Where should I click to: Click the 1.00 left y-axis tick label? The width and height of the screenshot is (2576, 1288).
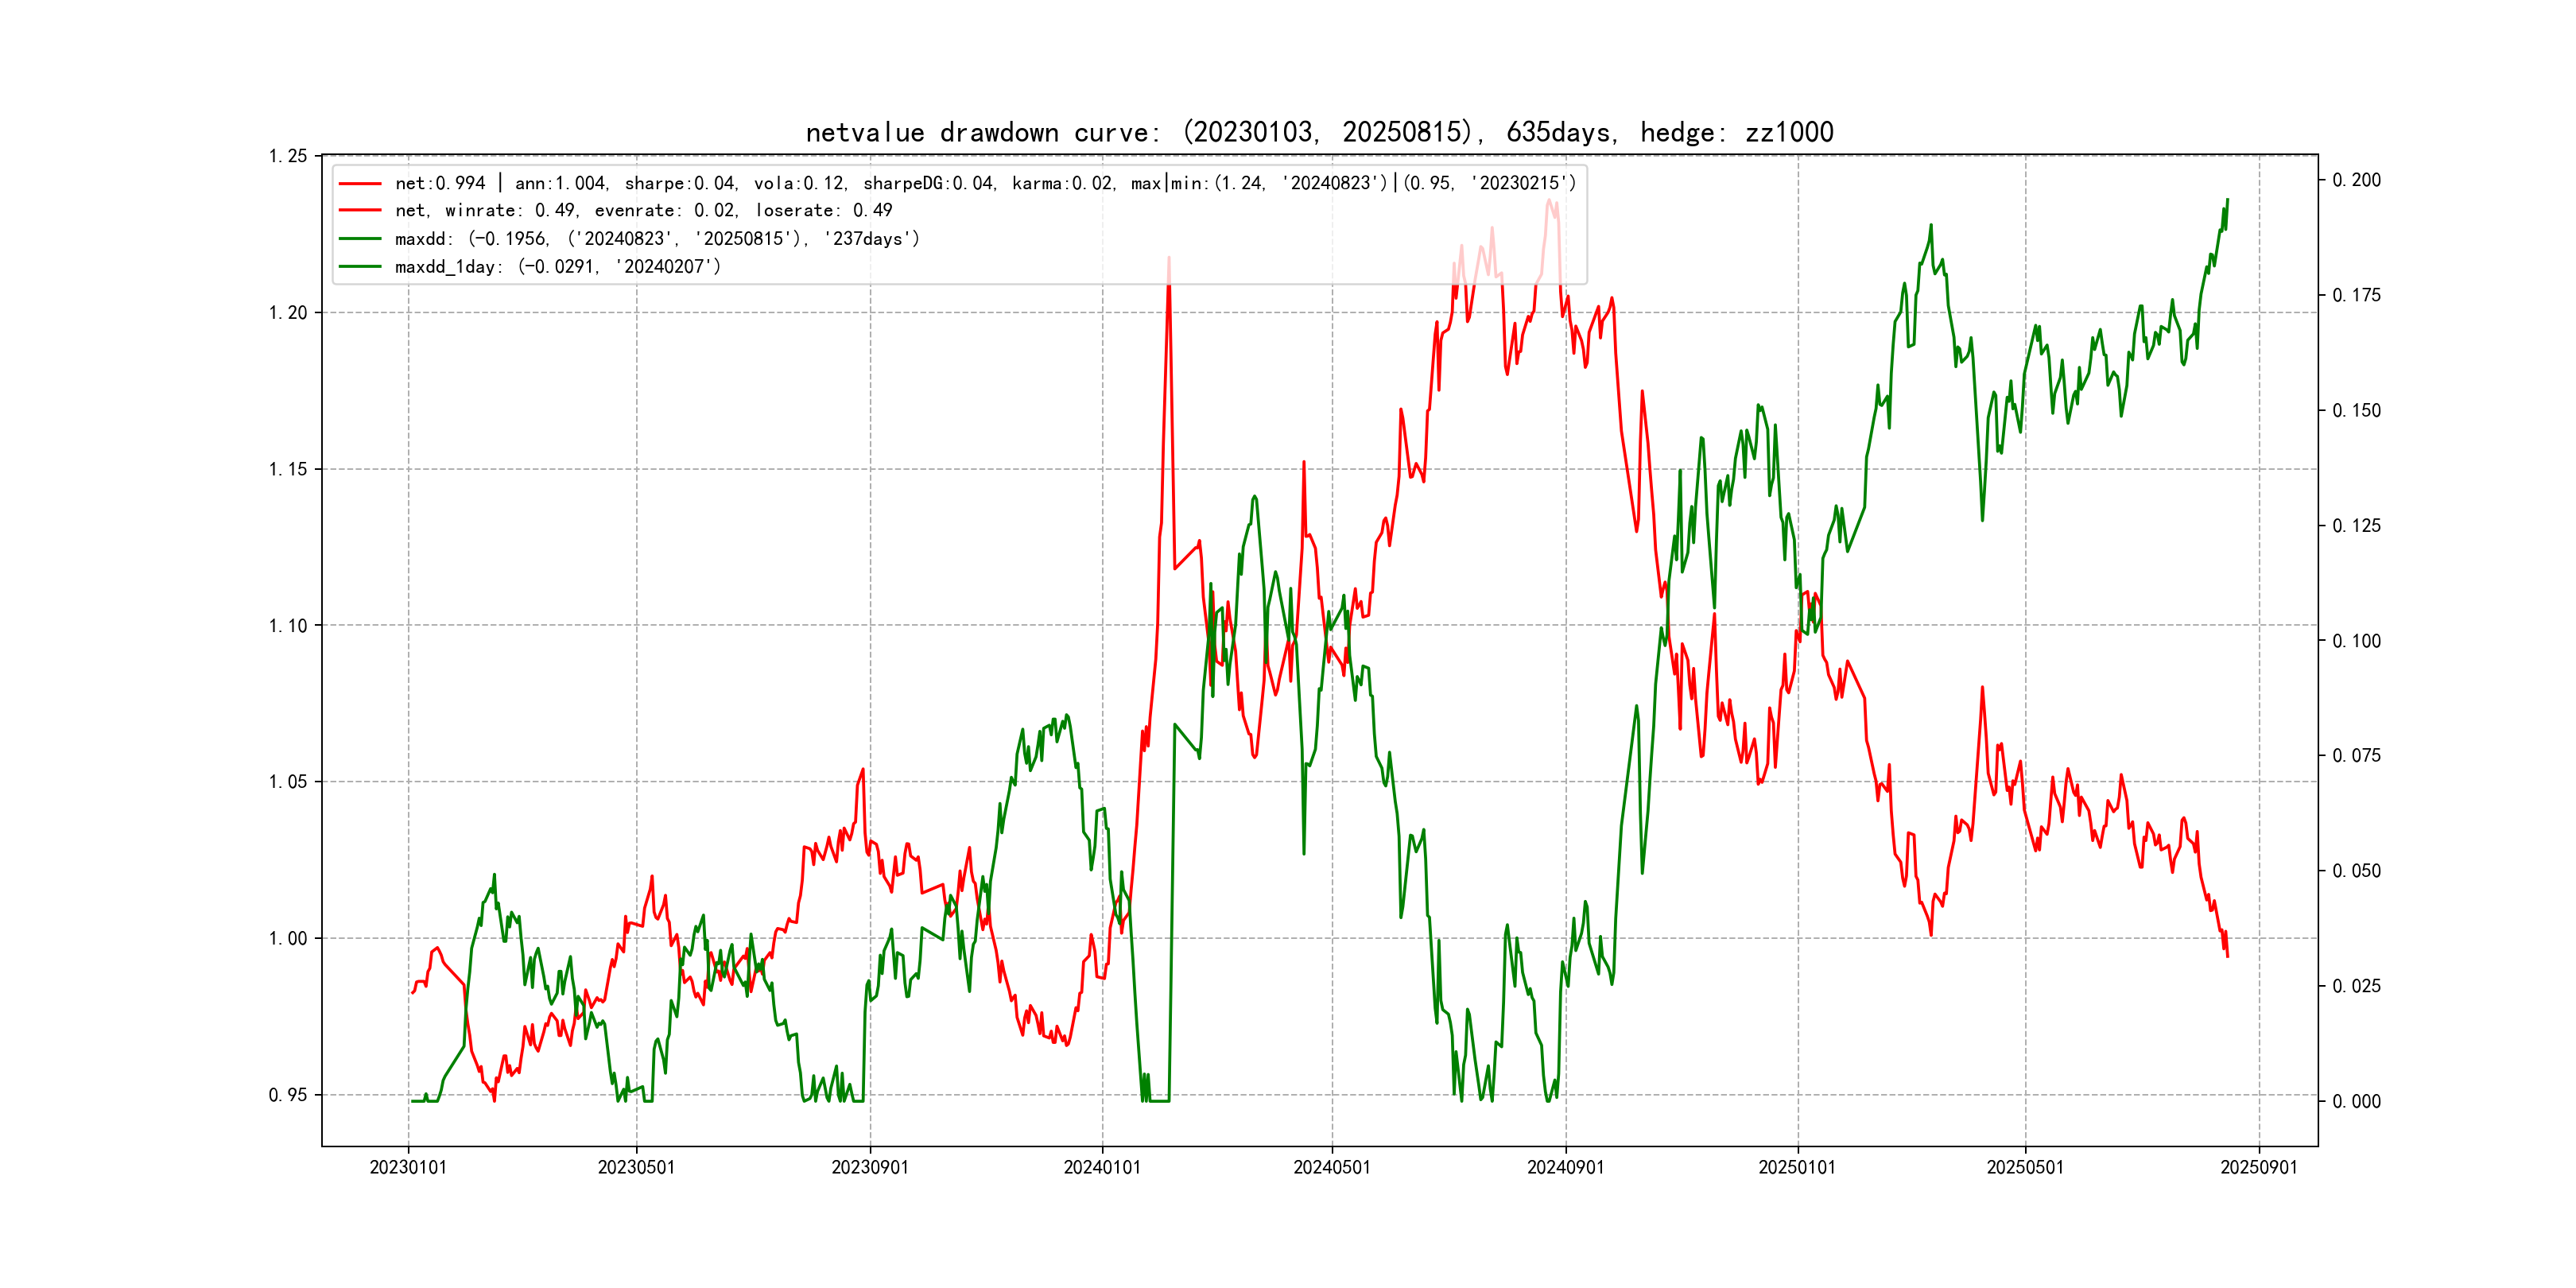click(x=288, y=938)
